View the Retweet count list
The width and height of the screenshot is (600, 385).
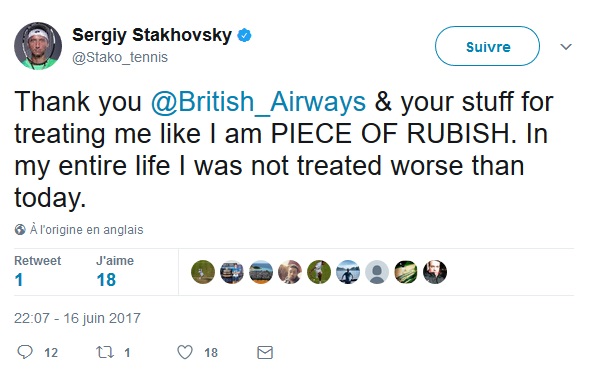pos(38,271)
